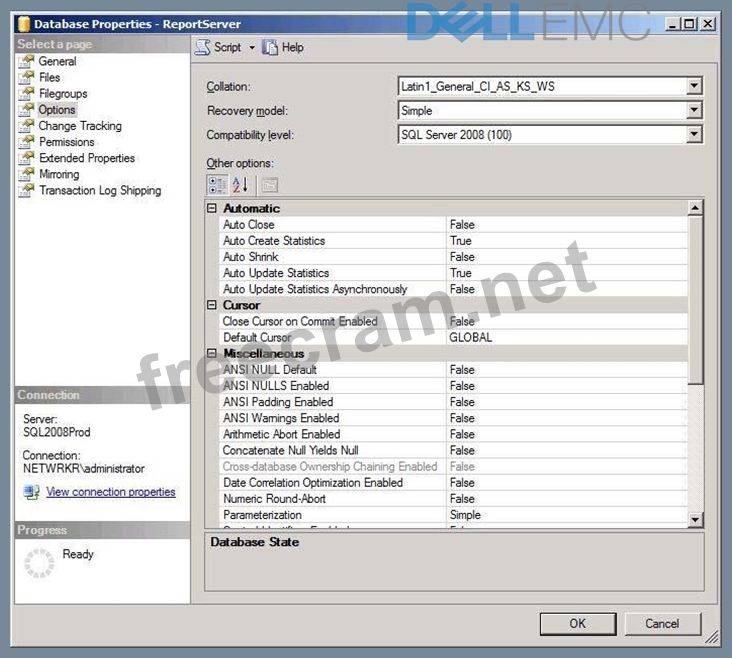
Task: Open the Recovery model dropdown
Action: pos(694,110)
